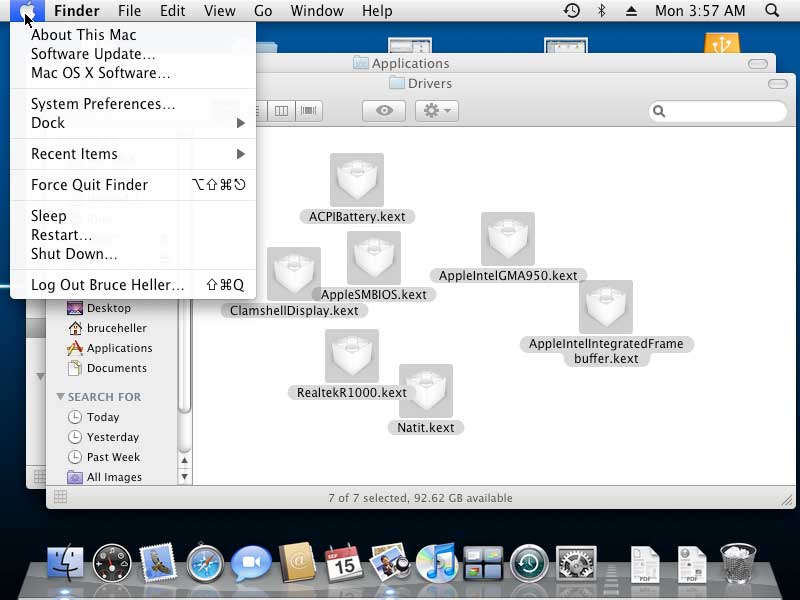Launch Safari compass icon in Dock
The height and width of the screenshot is (600, 800).
click(x=205, y=563)
